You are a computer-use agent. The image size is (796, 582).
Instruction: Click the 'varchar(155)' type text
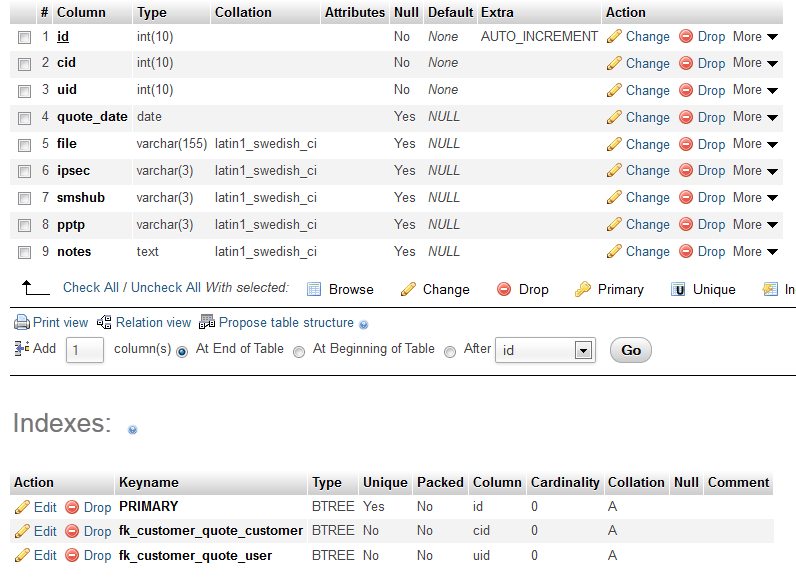click(x=172, y=144)
